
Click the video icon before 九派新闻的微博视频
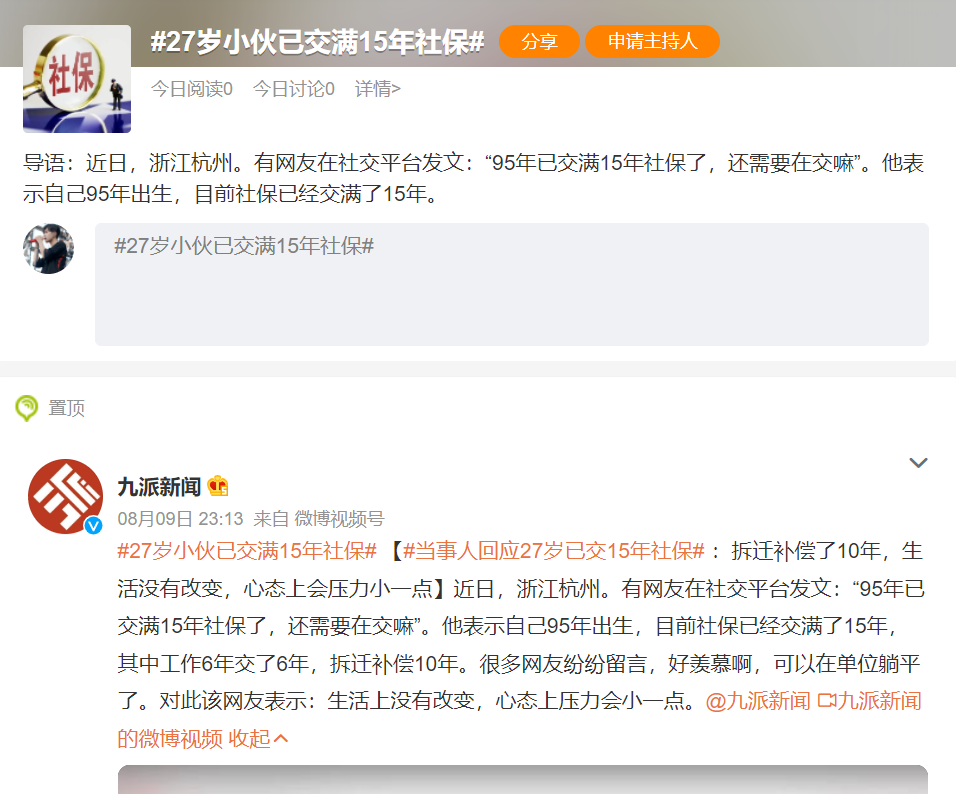(x=826, y=701)
